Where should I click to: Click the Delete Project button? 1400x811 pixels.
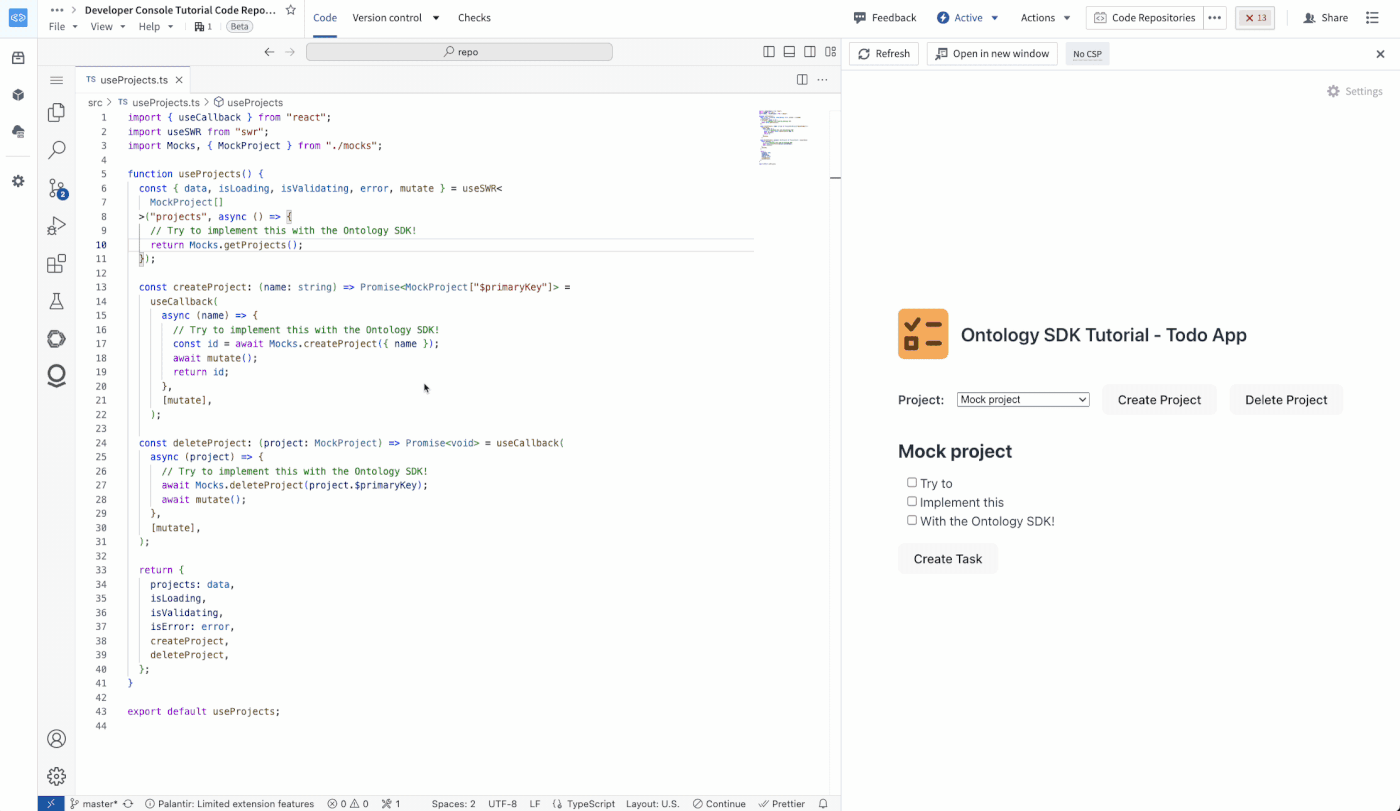point(1286,400)
